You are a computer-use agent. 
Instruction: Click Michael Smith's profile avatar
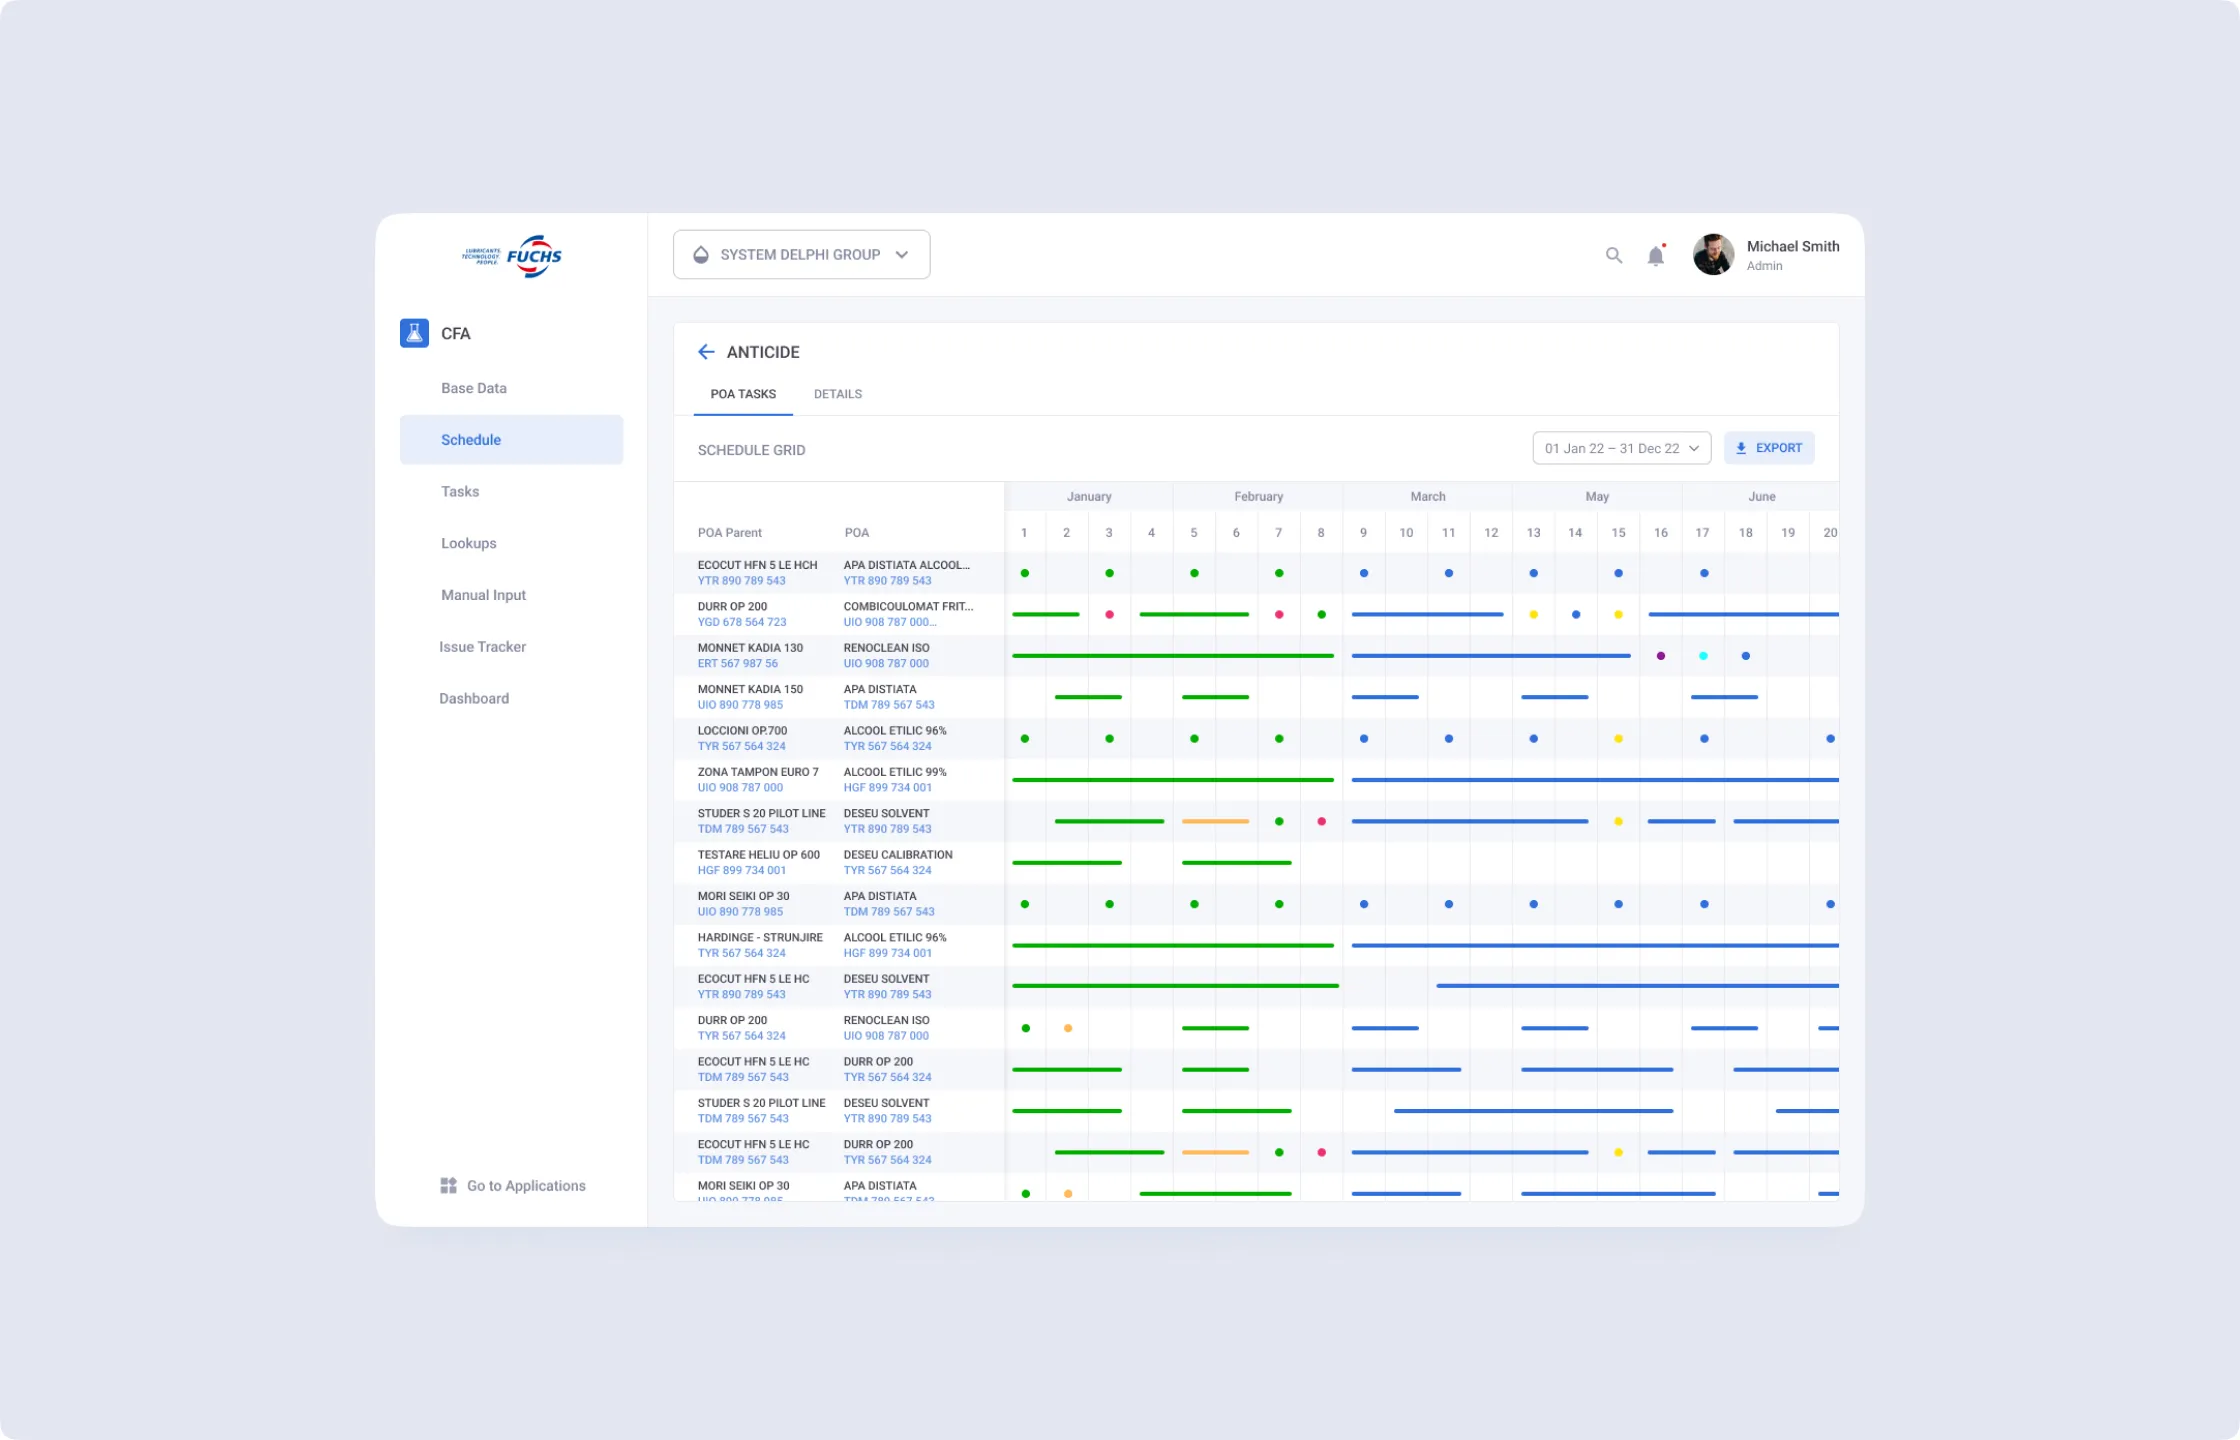1712,254
